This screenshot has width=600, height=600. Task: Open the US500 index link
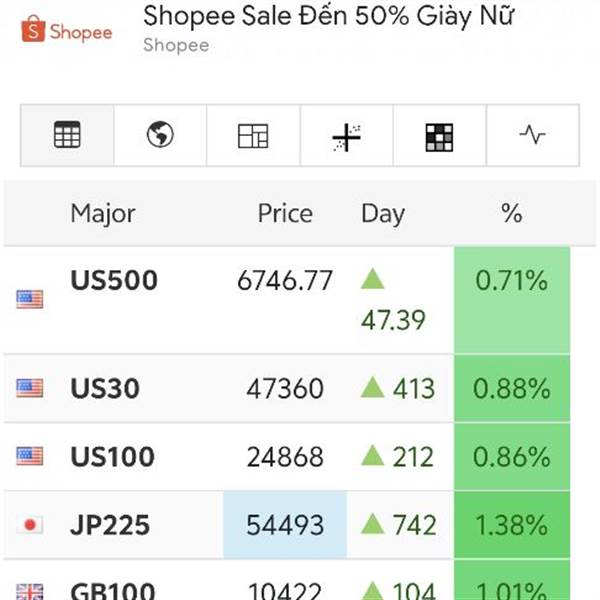[114, 281]
